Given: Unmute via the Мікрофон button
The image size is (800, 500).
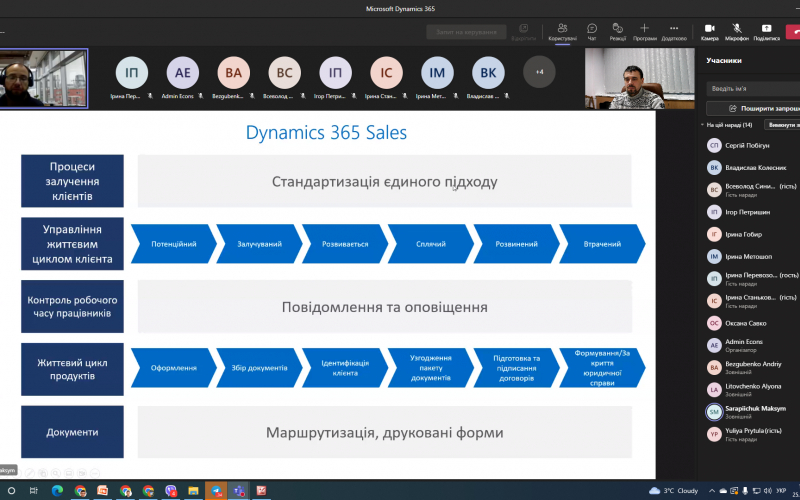Looking at the screenshot, I should tap(737, 32).
